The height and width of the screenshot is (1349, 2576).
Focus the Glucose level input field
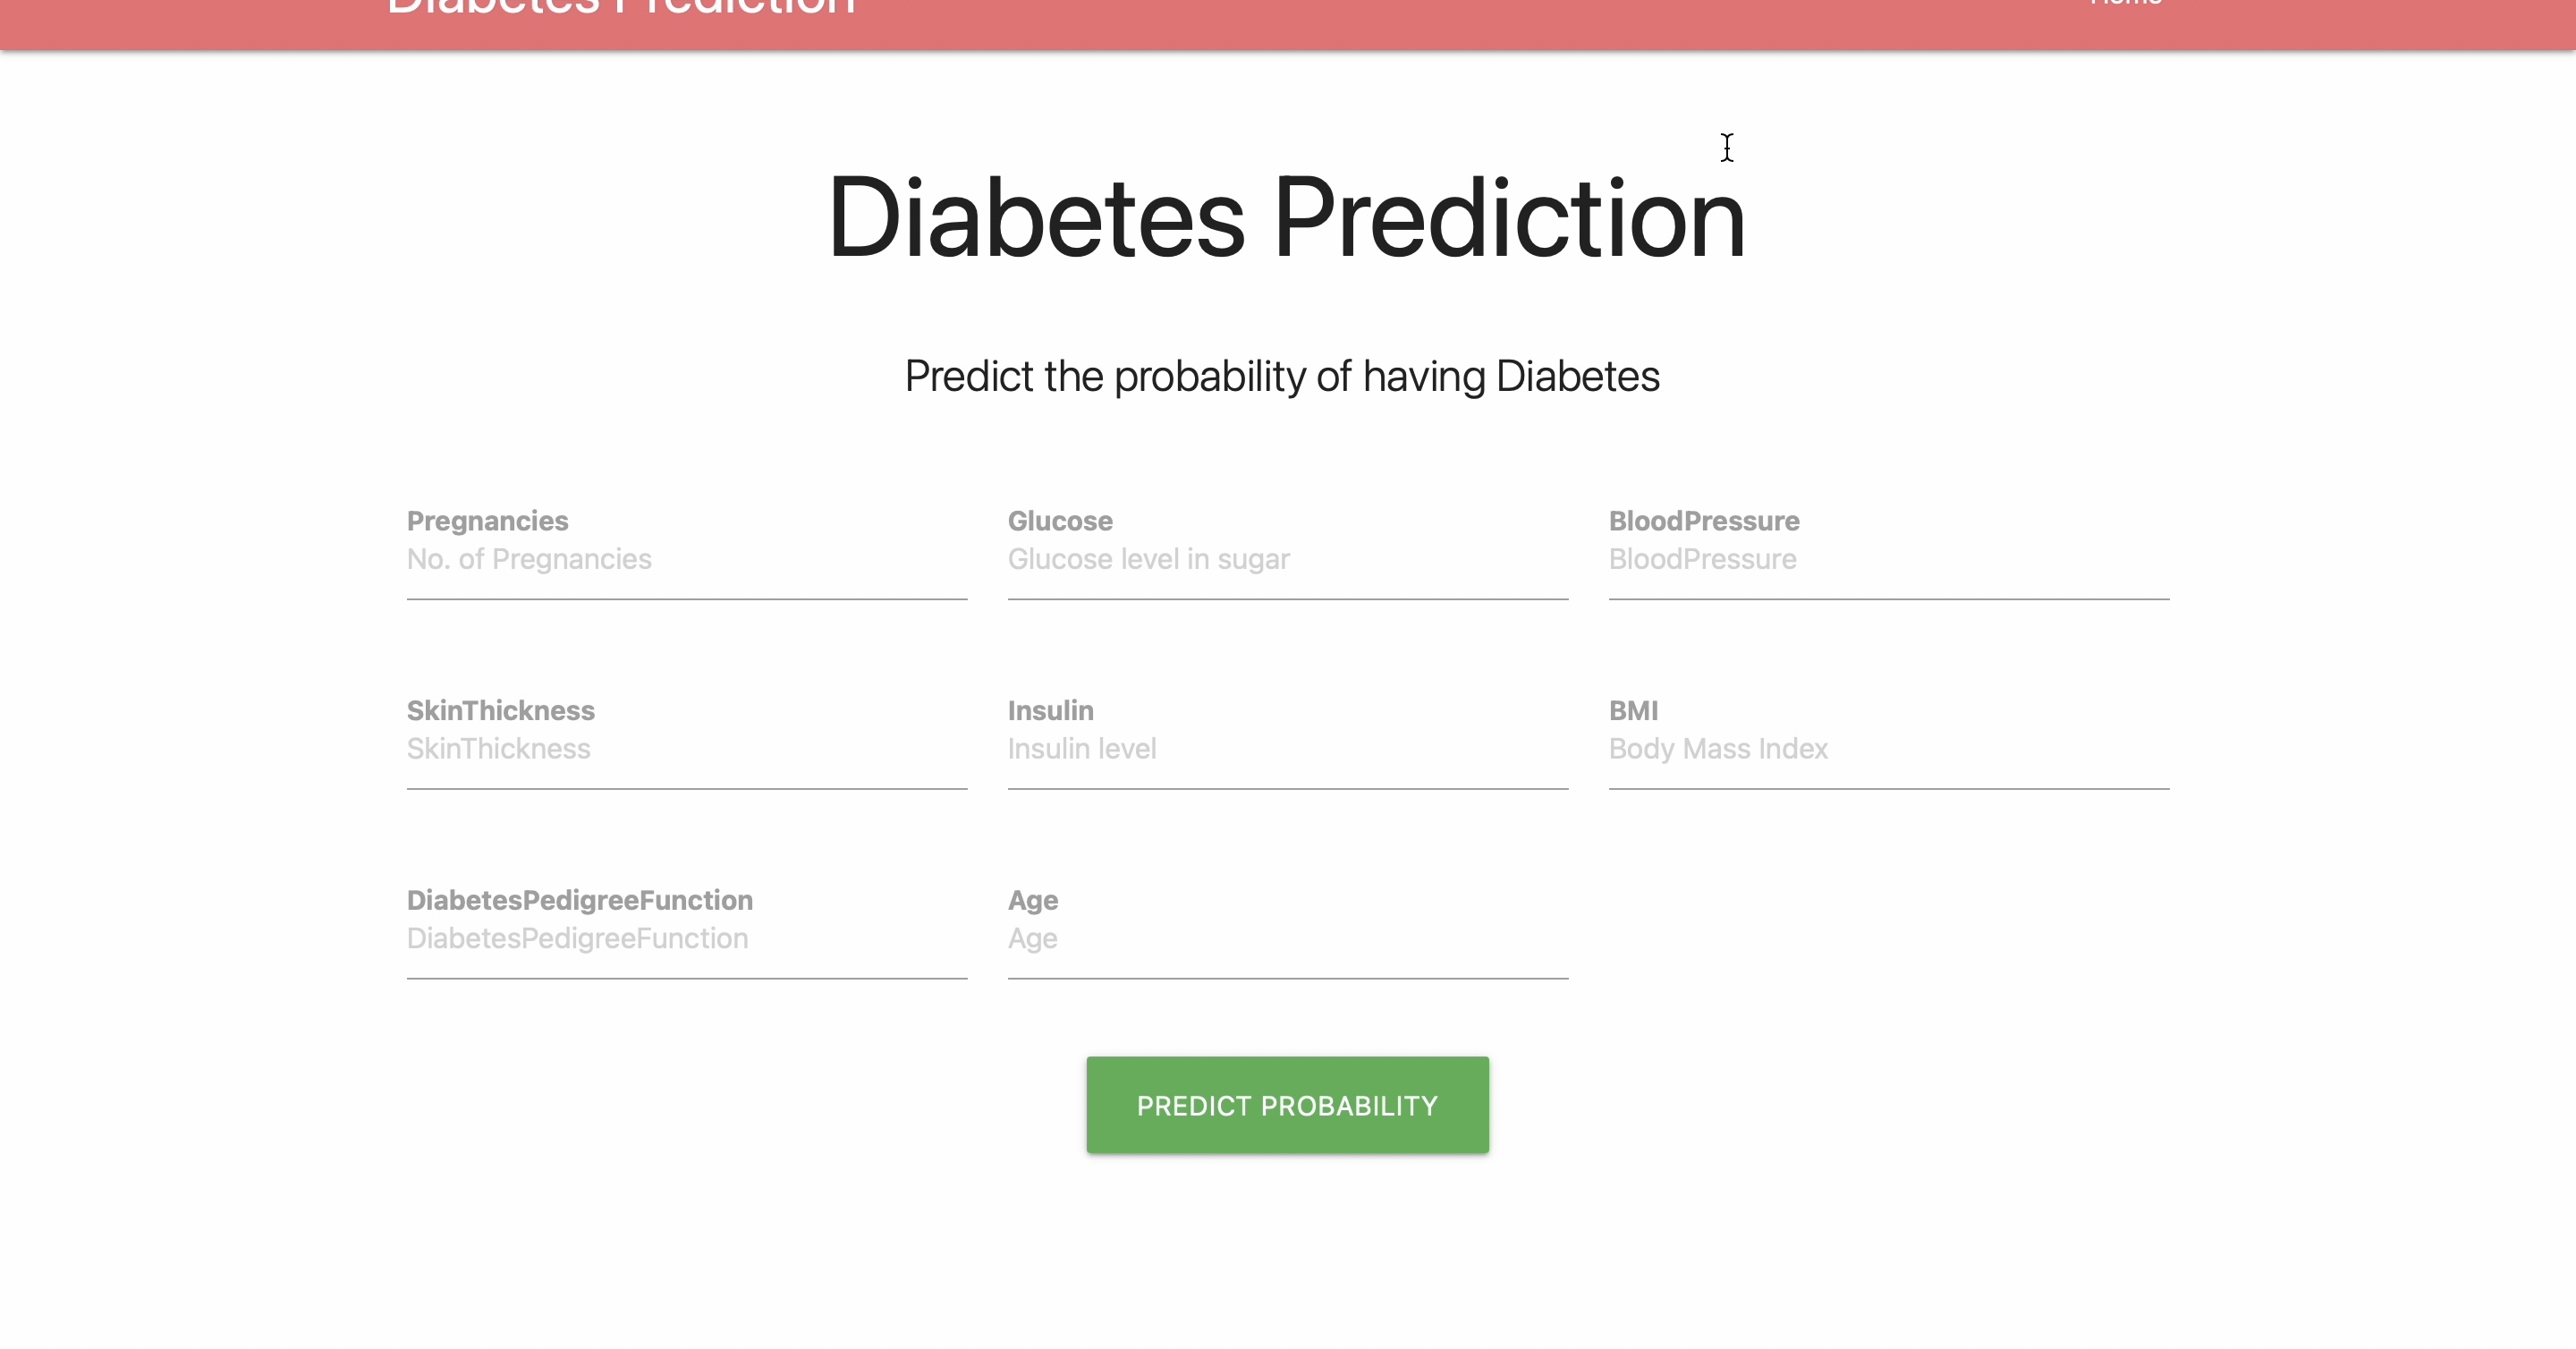(x=1286, y=570)
